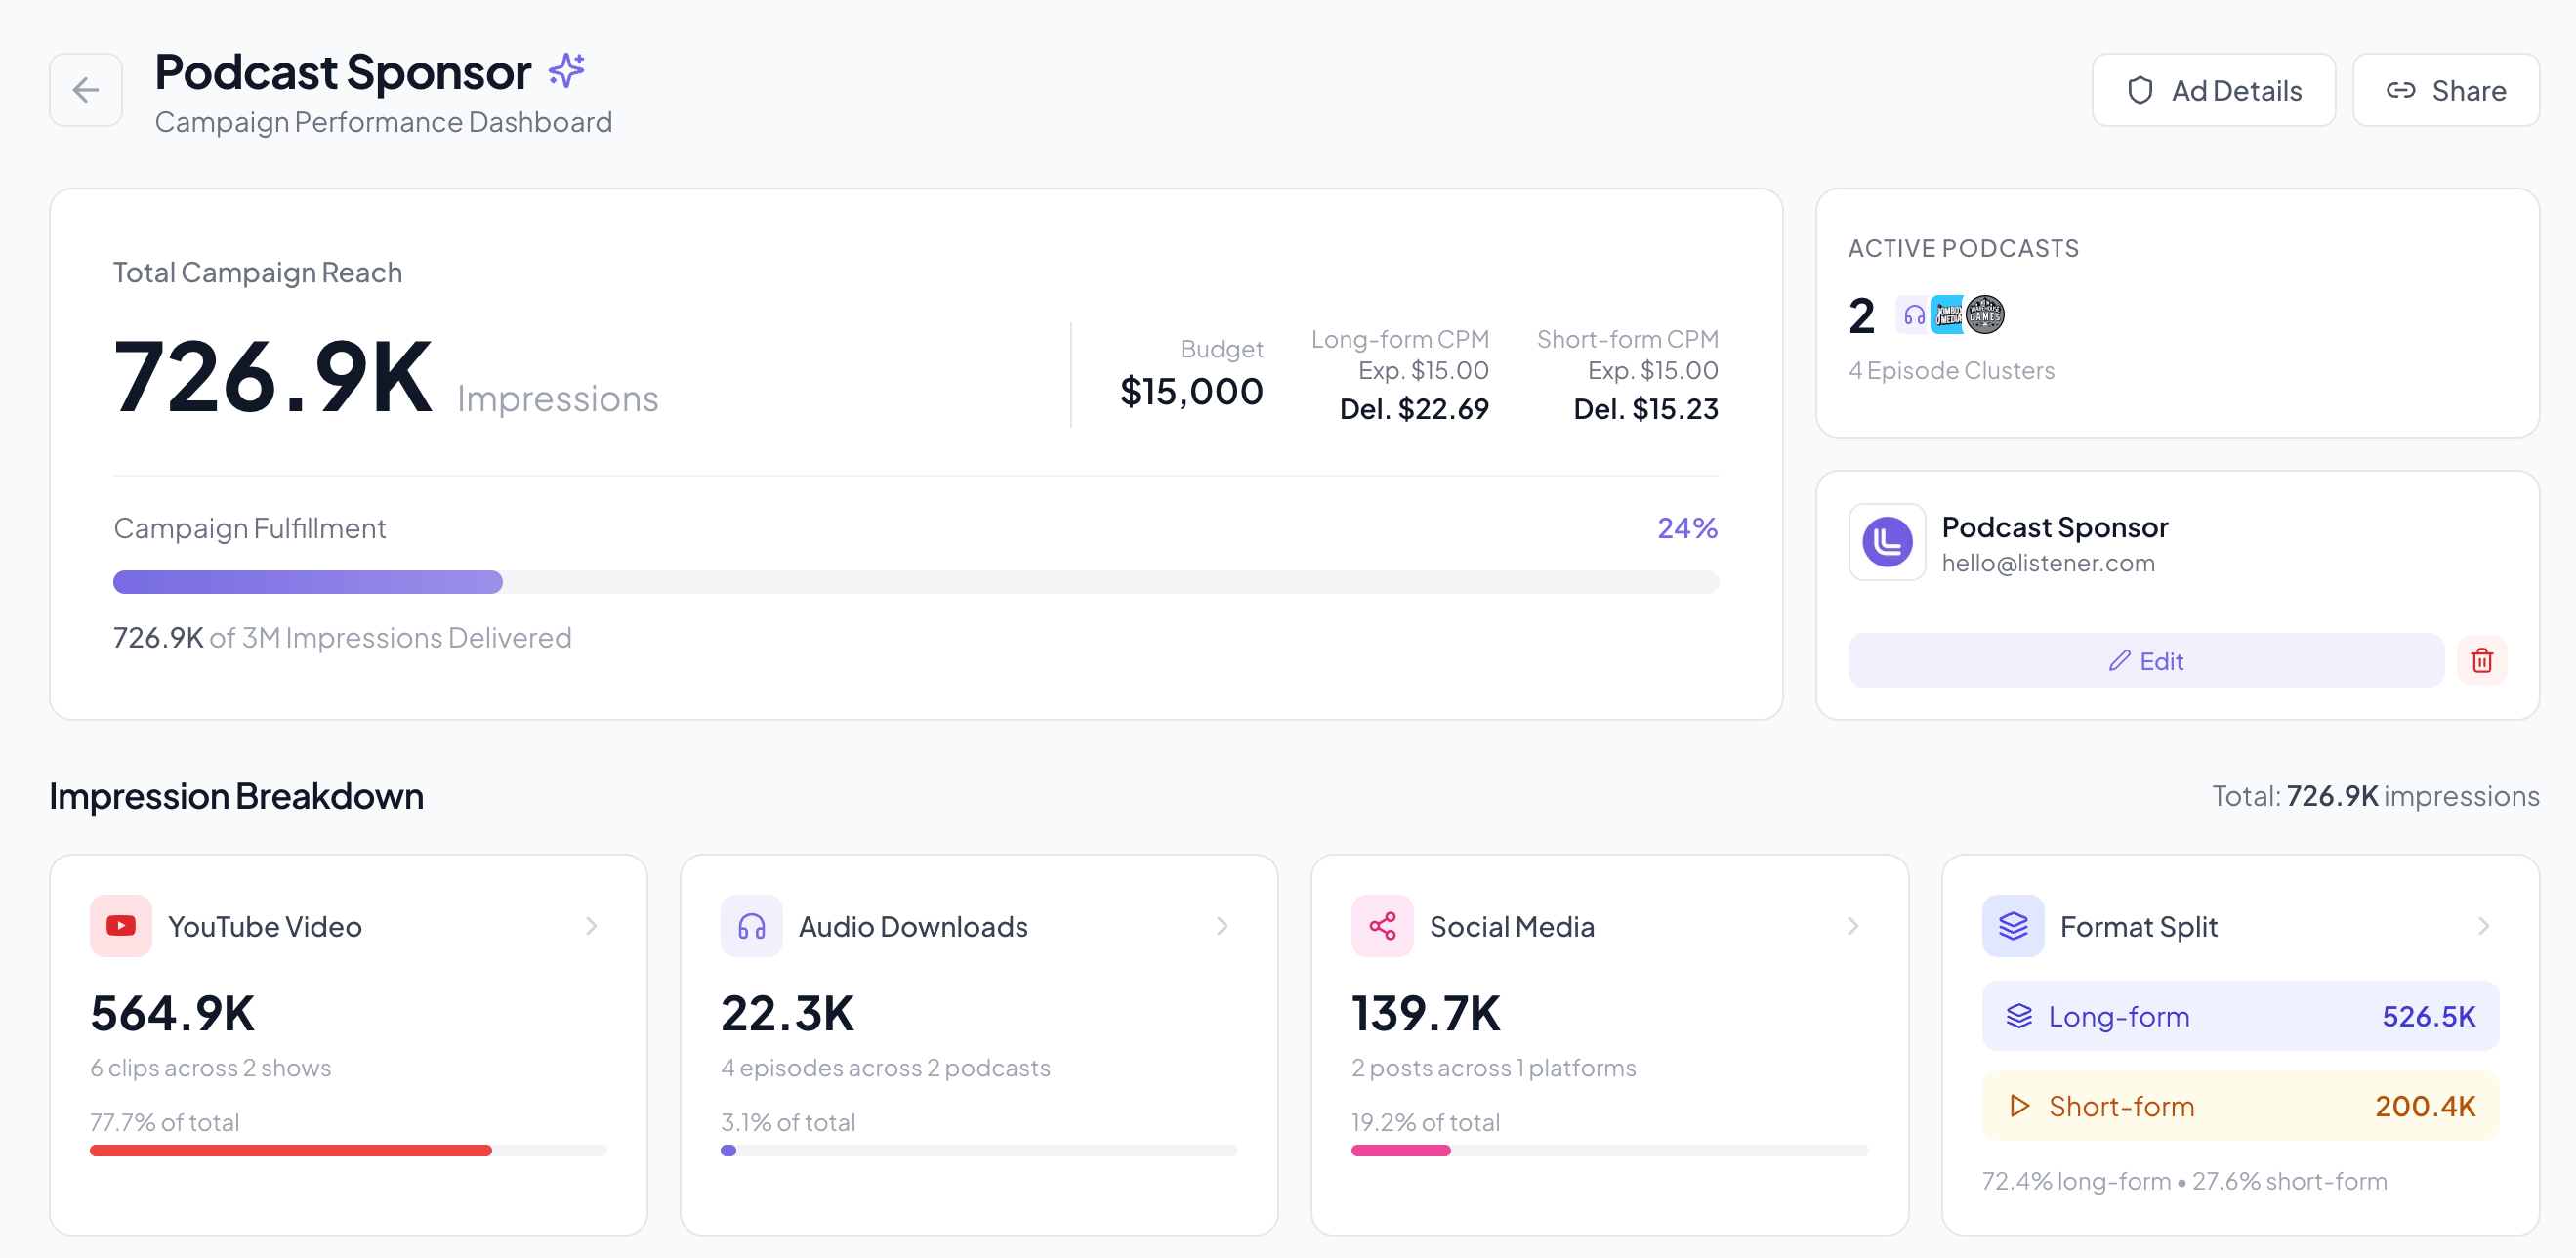2576x1258 pixels.
Task: Select the Social Media share icon
Action: 1382,925
